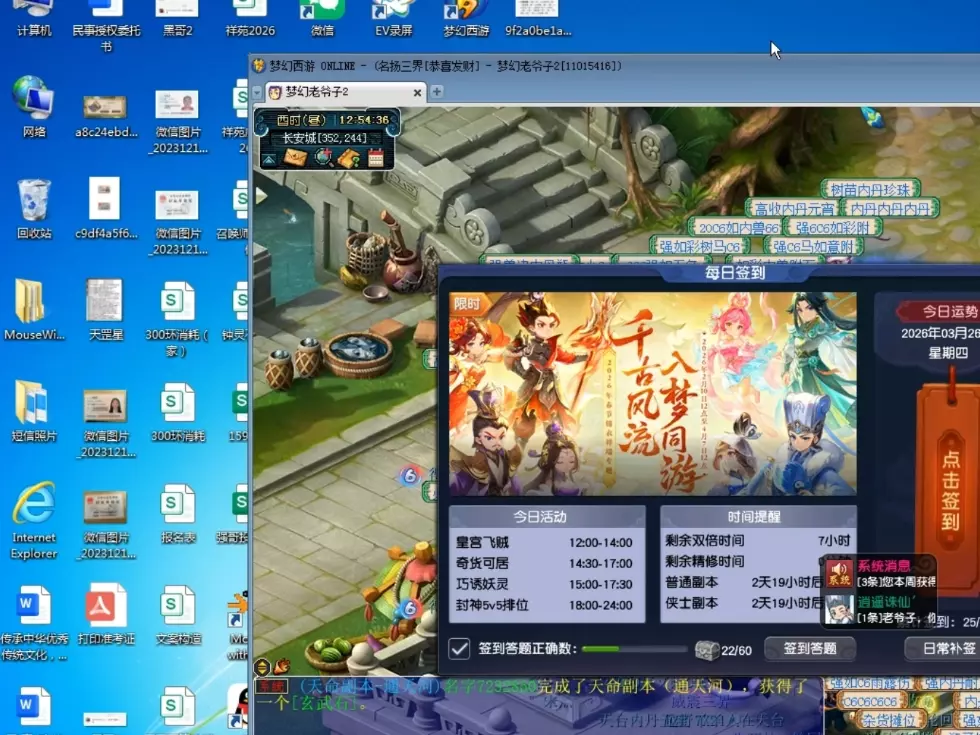Add a new game tab with plus button
The image size is (980, 735).
[x=436, y=91]
